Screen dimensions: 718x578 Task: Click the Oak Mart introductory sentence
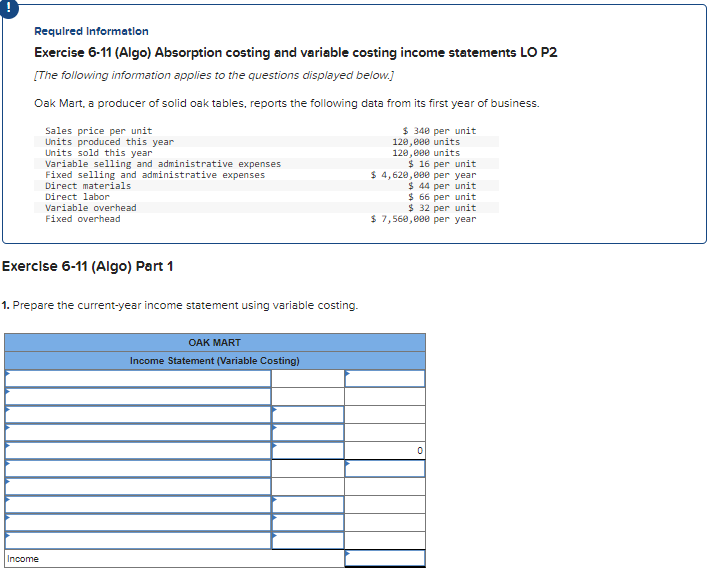(x=287, y=104)
